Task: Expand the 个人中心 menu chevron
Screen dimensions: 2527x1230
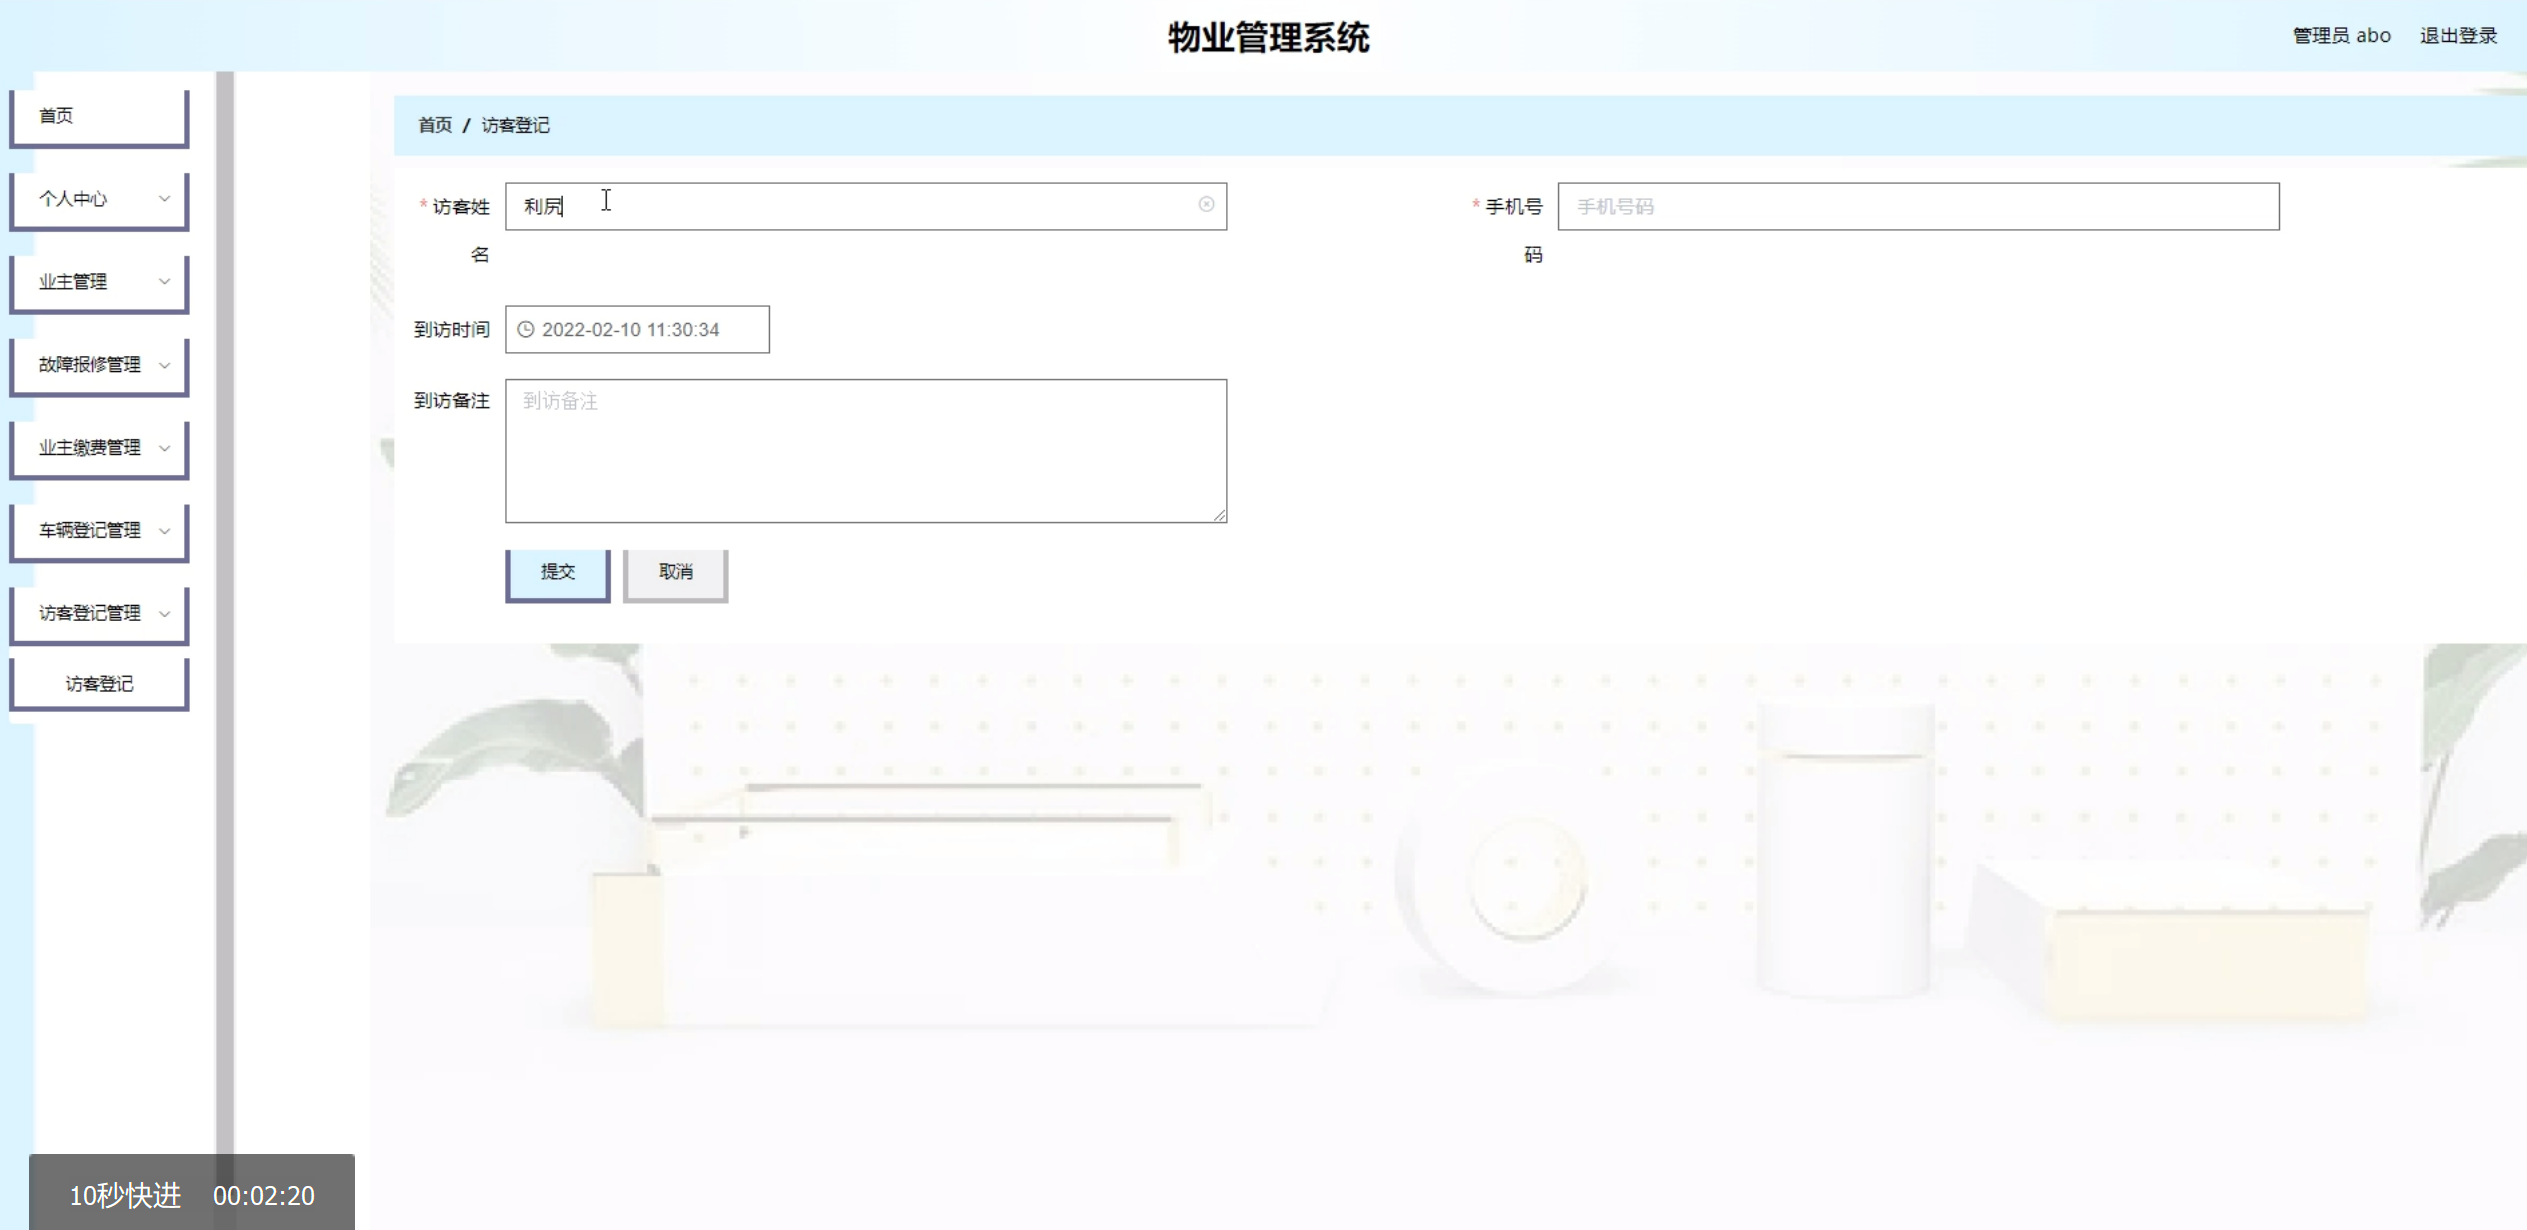Action: [165, 199]
